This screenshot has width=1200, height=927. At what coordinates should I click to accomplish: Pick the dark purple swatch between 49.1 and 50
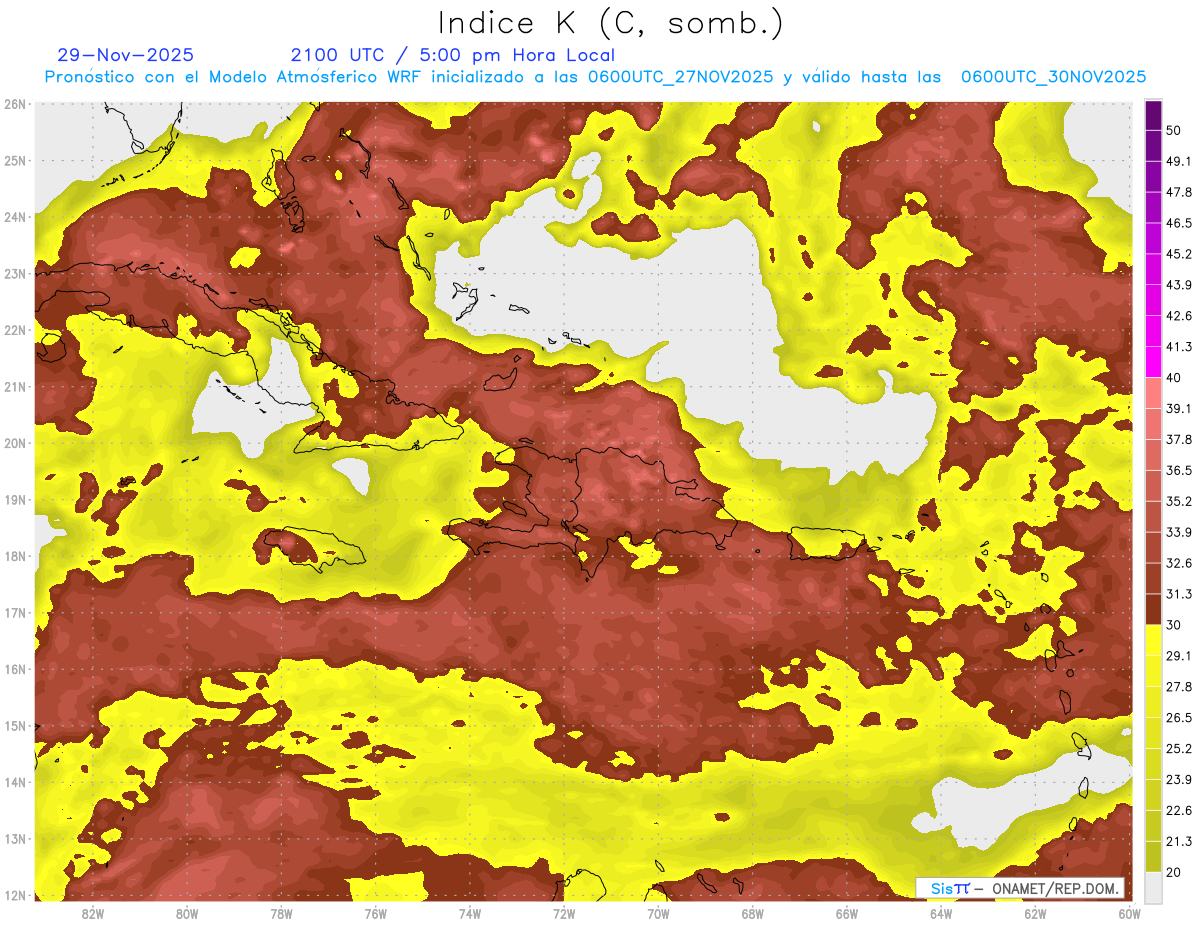point(1153,145)
